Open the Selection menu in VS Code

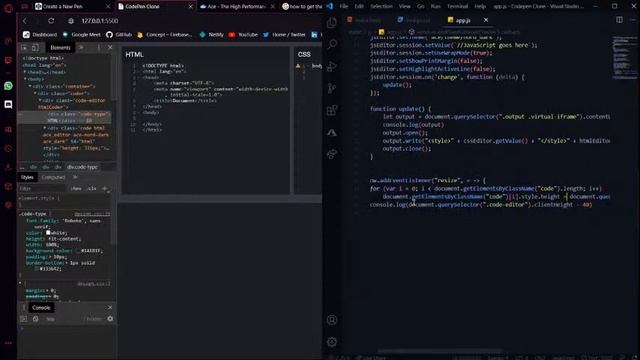(x=381, y=7)
